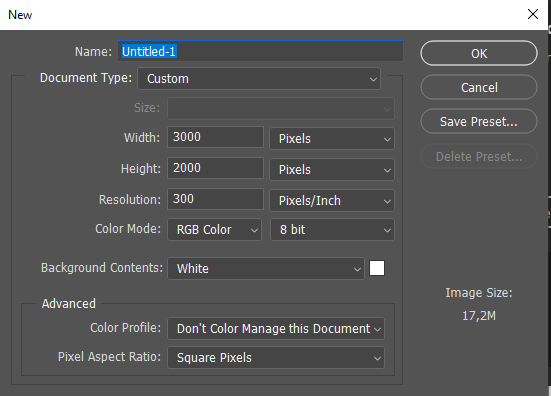
Task: Close the New dialog window
Action: tap(533, 14)
